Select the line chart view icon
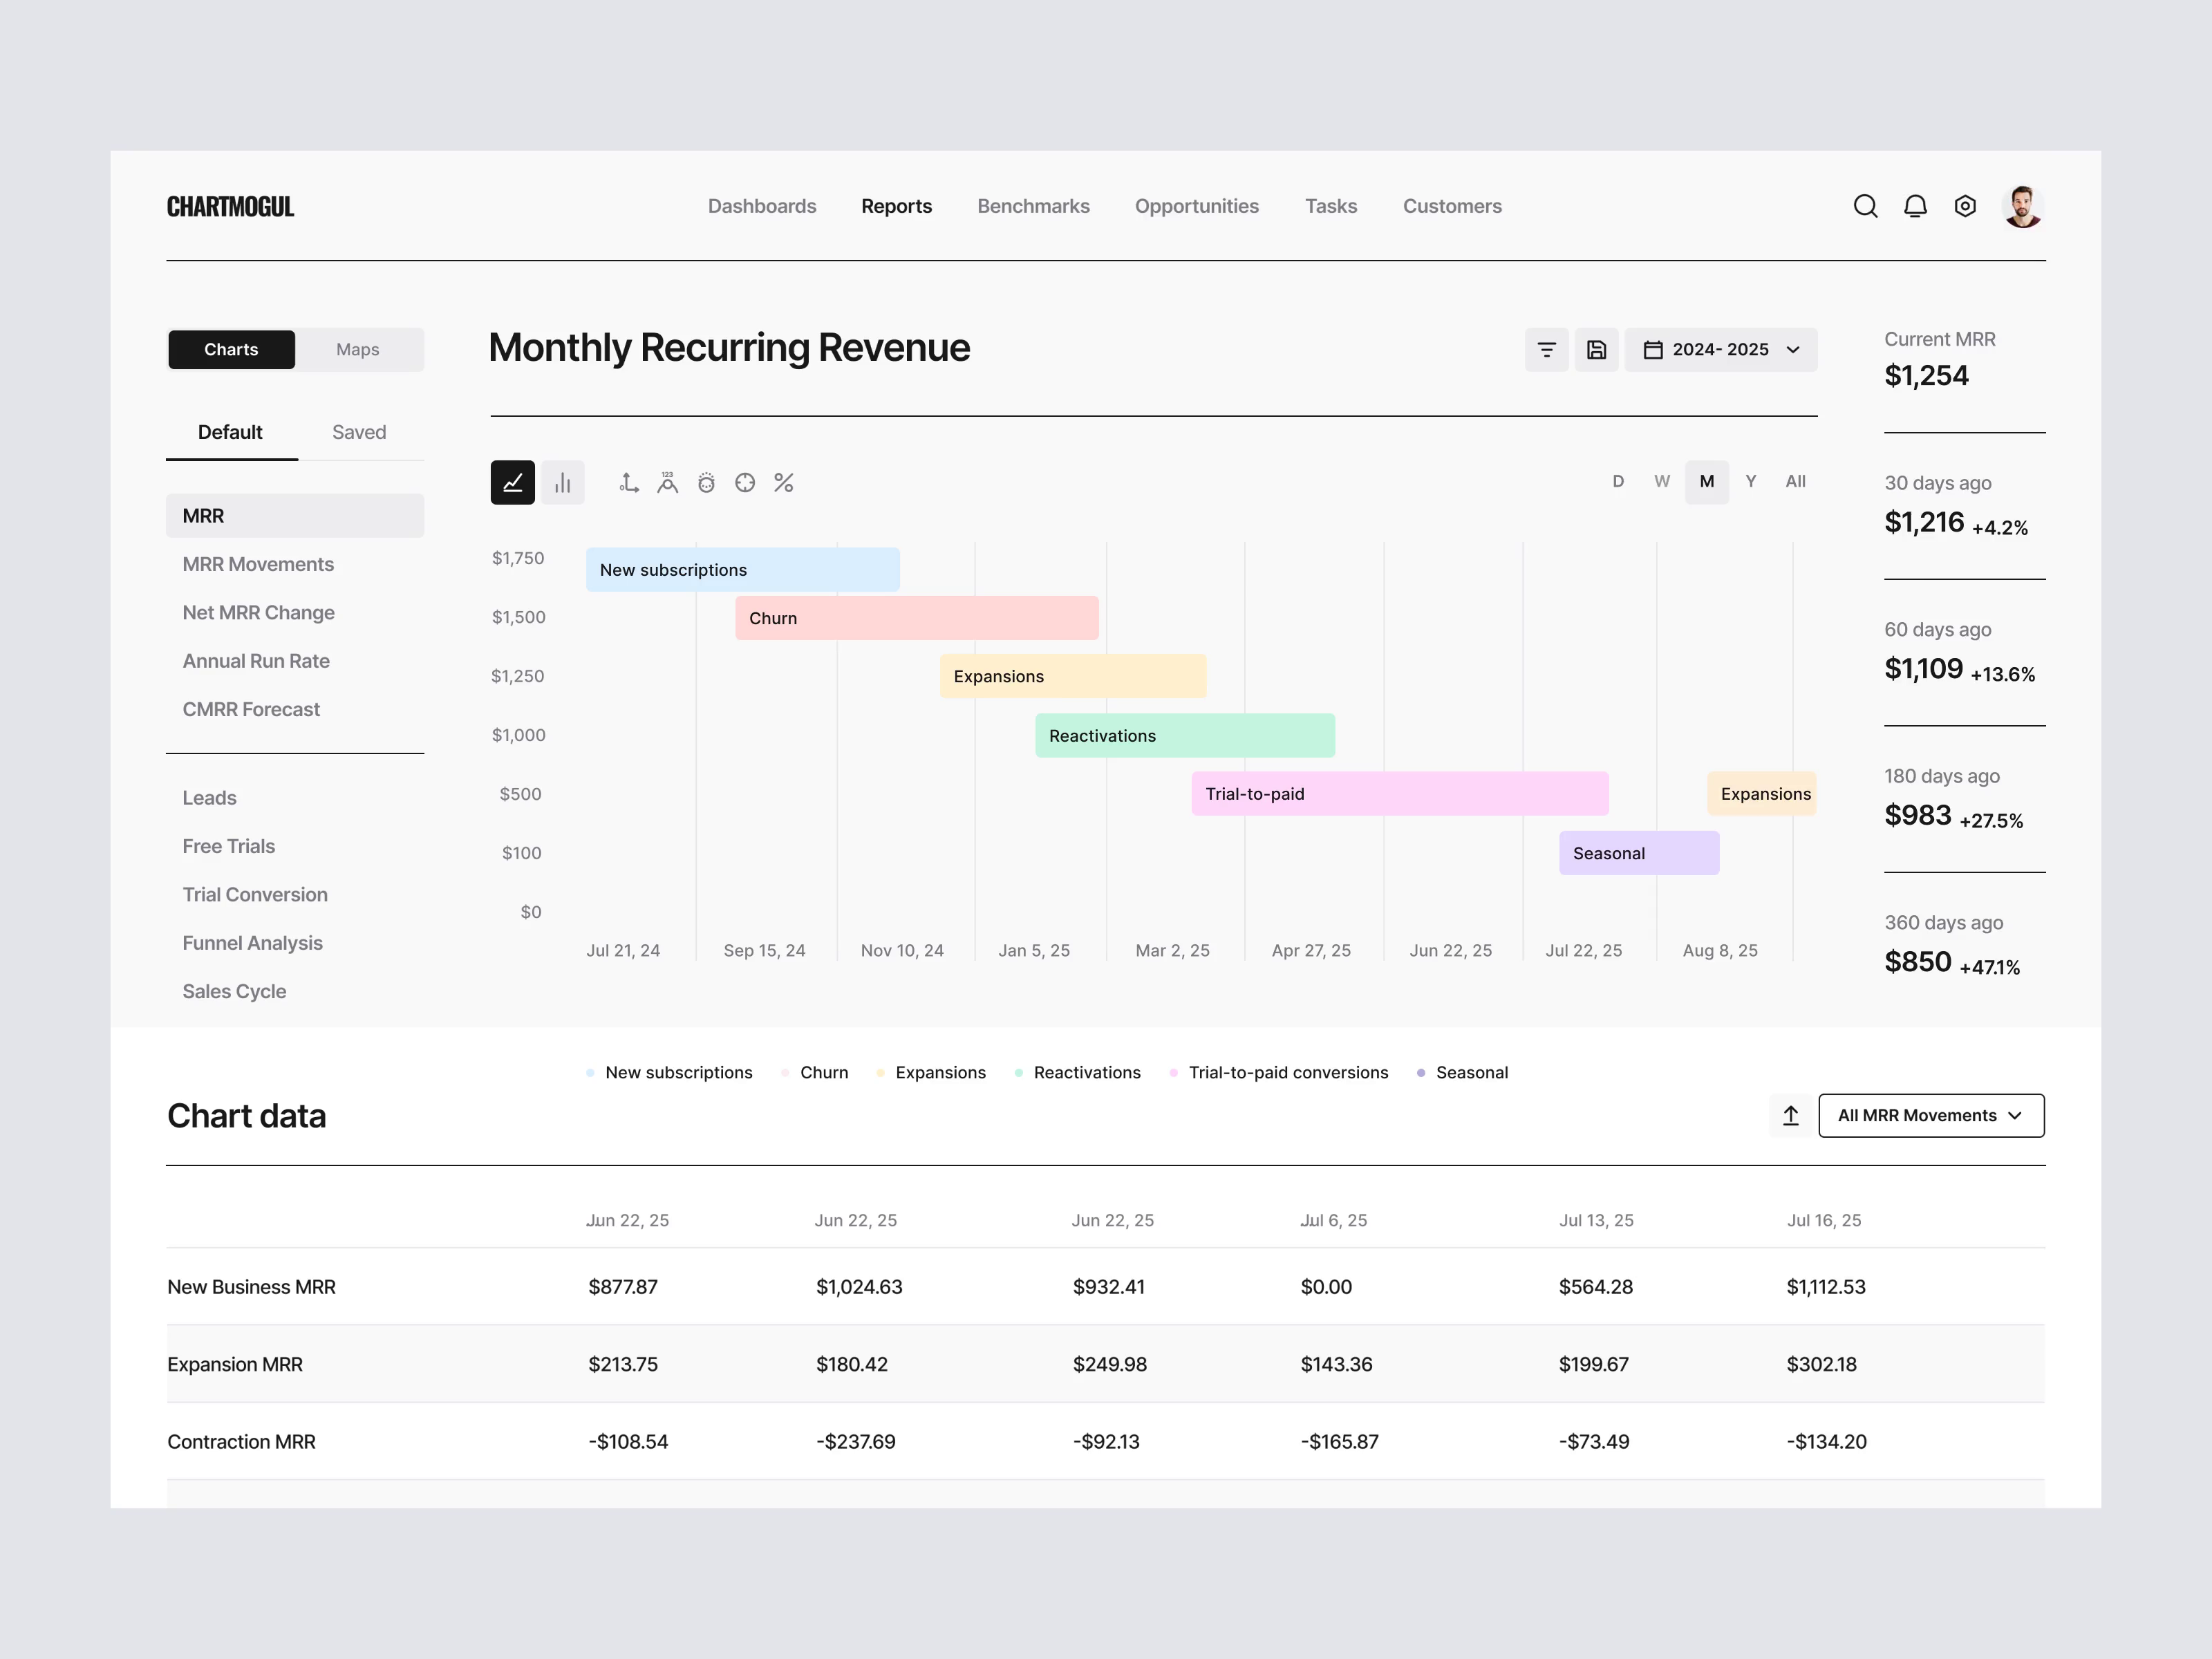The height and width of the screenshot is (1659, 2212). pos(513,482)
